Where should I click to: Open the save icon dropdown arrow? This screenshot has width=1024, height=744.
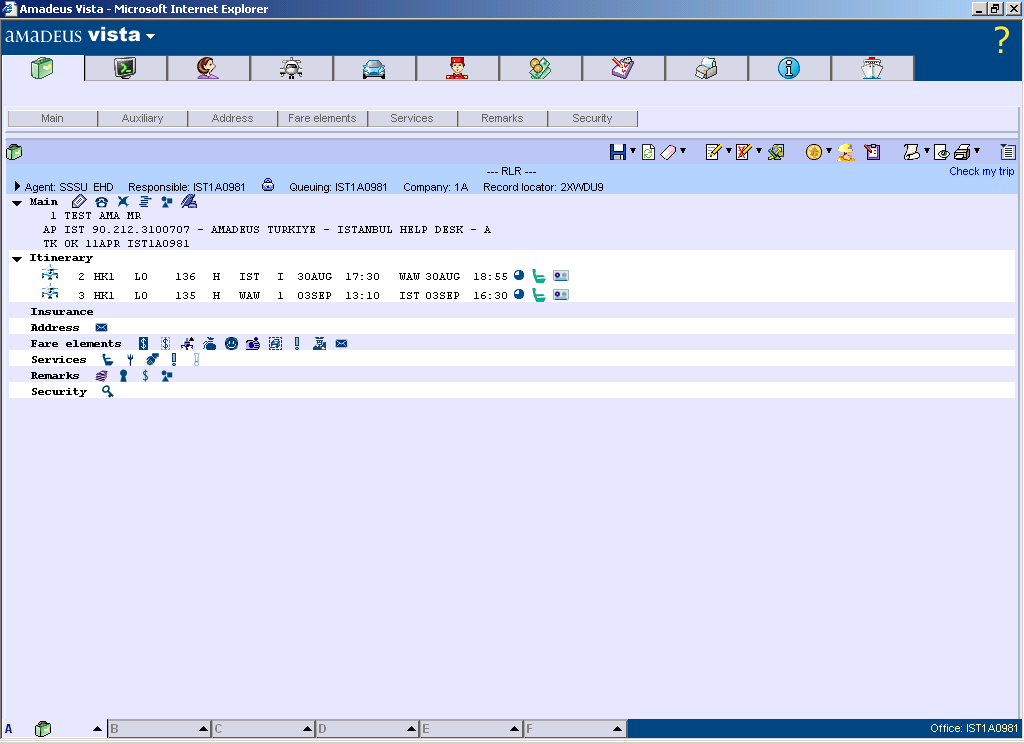pos(633,151)
